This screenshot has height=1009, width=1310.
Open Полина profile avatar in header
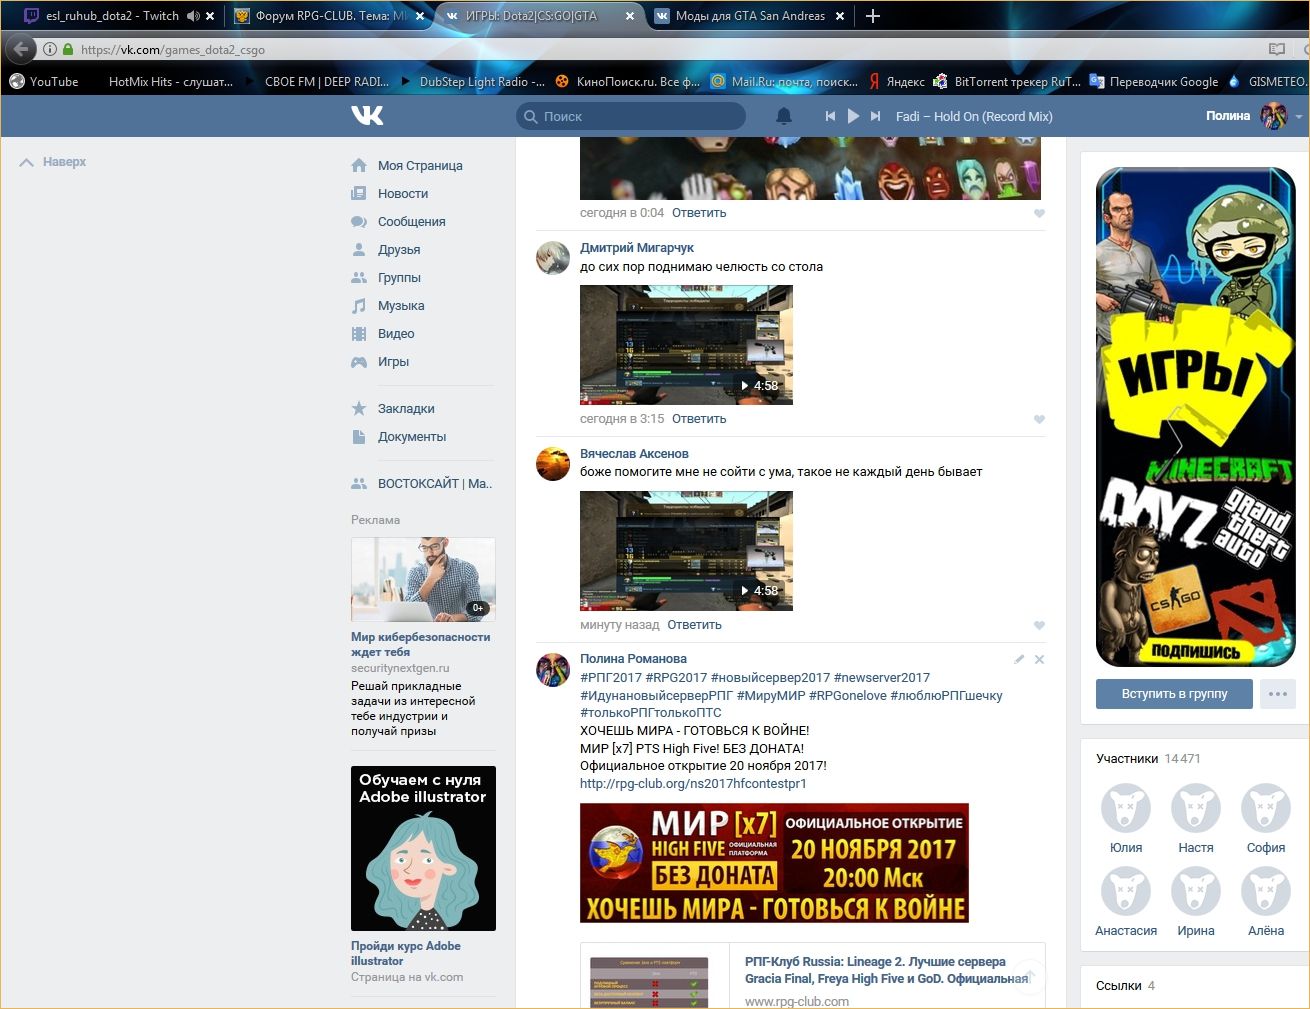[1274, 116]
